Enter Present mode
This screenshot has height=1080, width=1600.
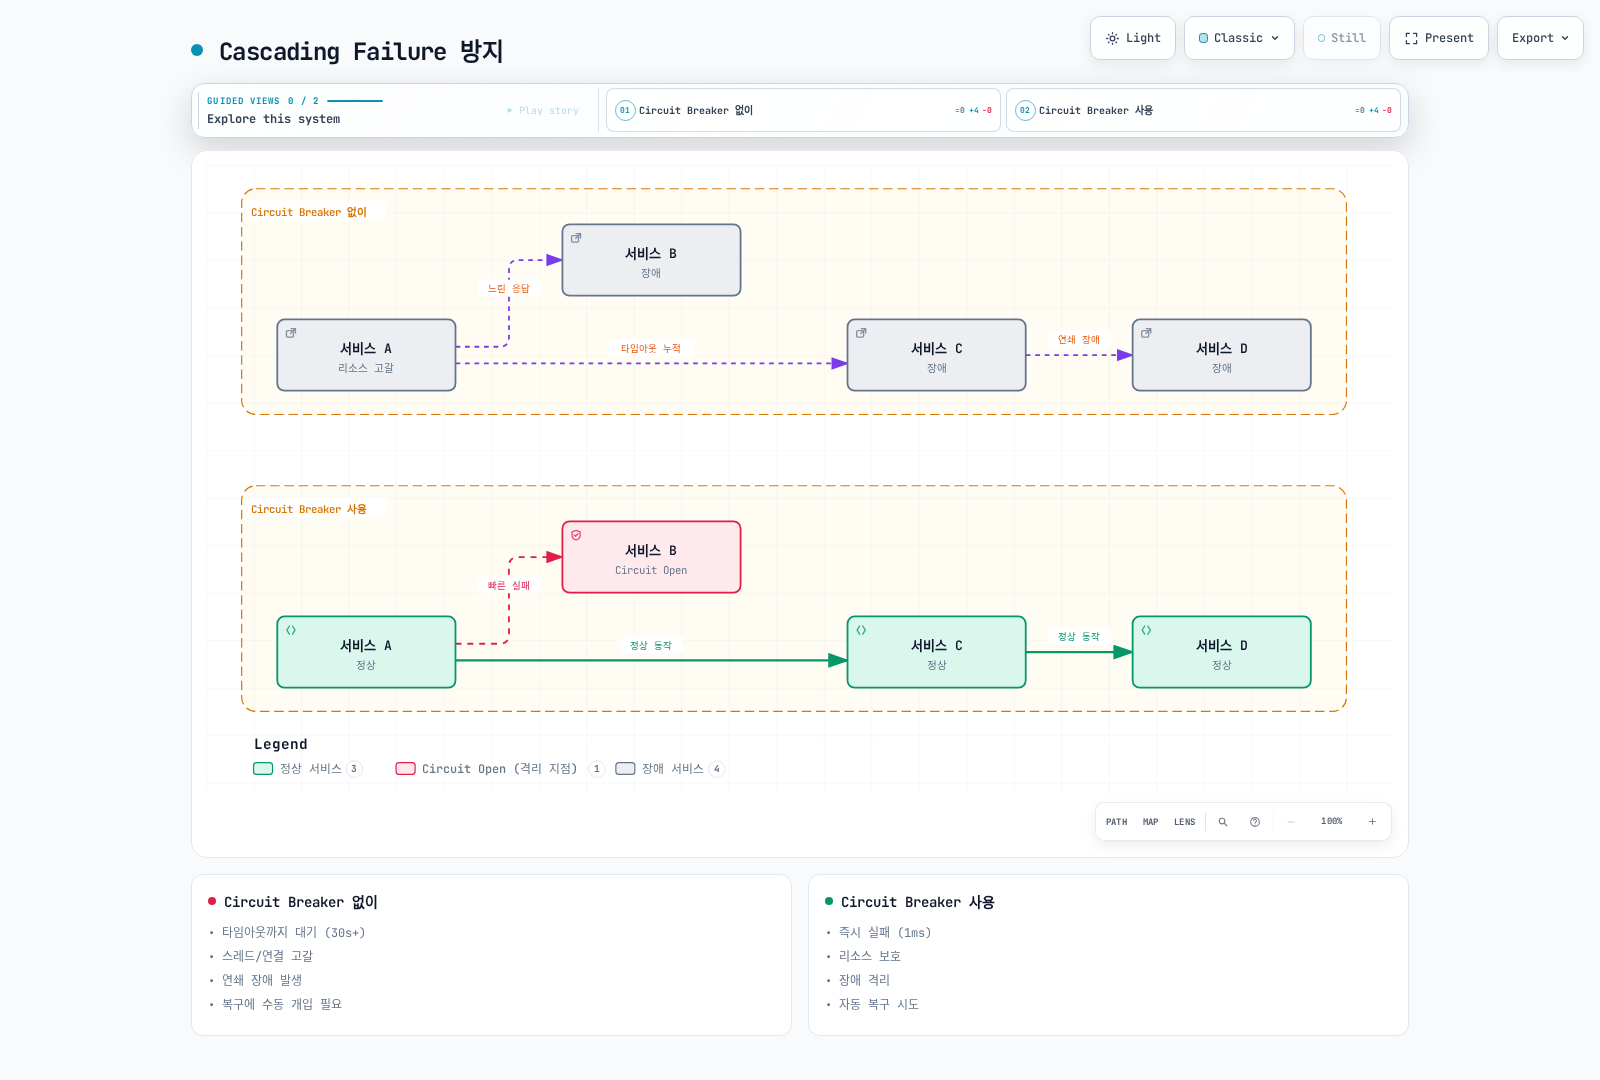1438,38
